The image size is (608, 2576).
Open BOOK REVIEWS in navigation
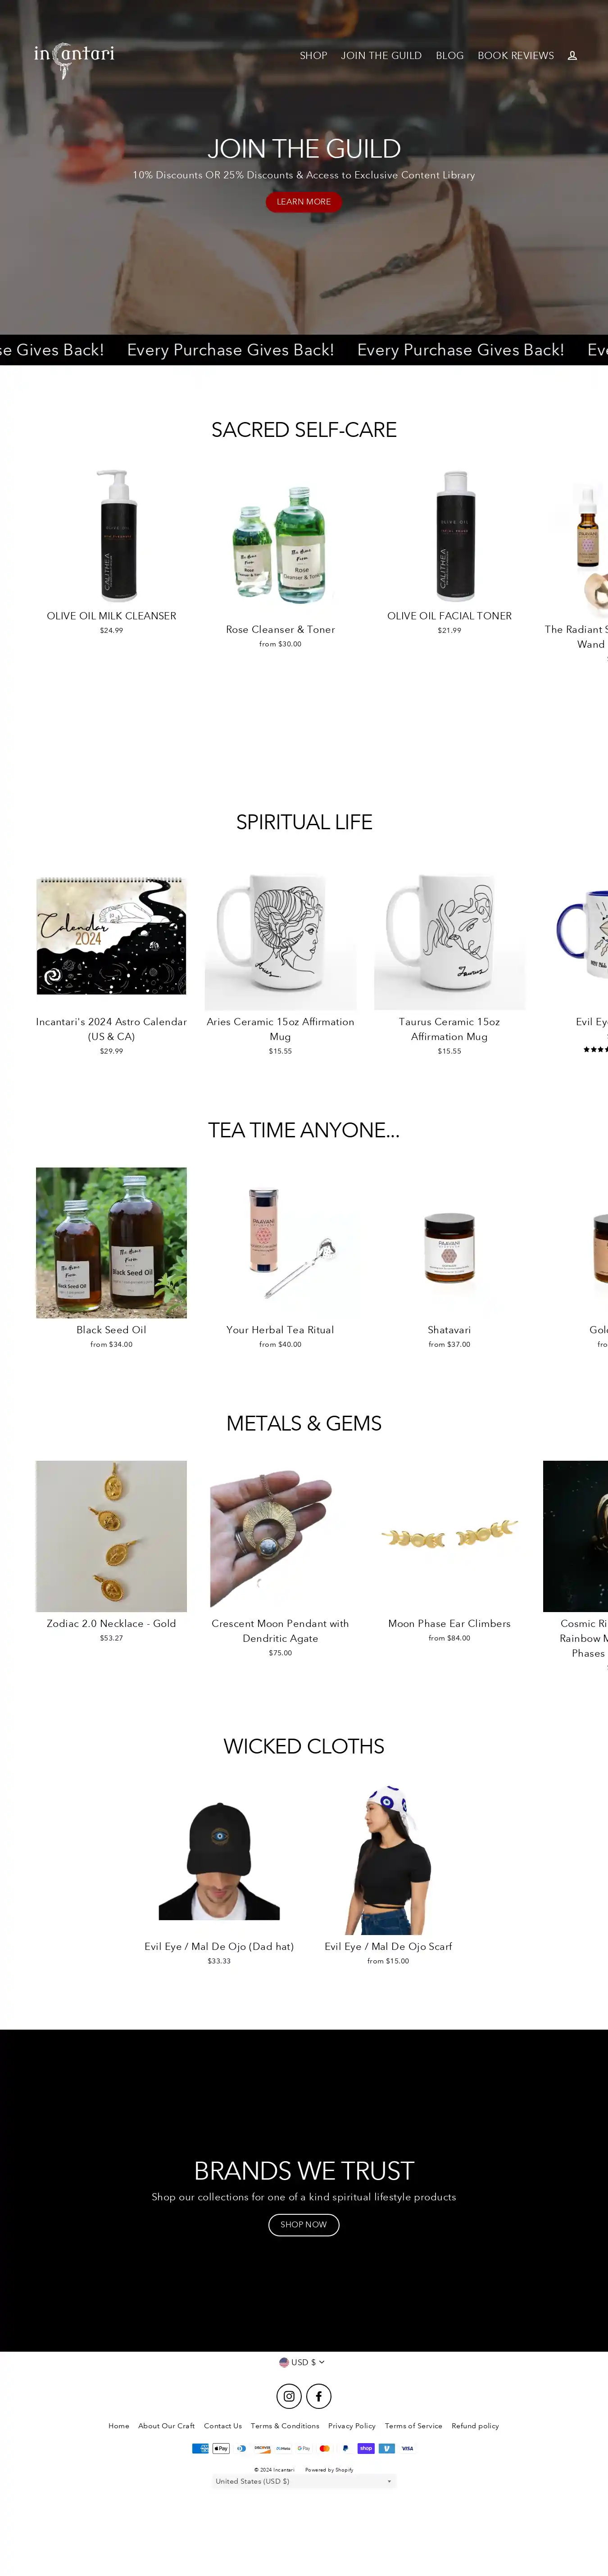515,56
